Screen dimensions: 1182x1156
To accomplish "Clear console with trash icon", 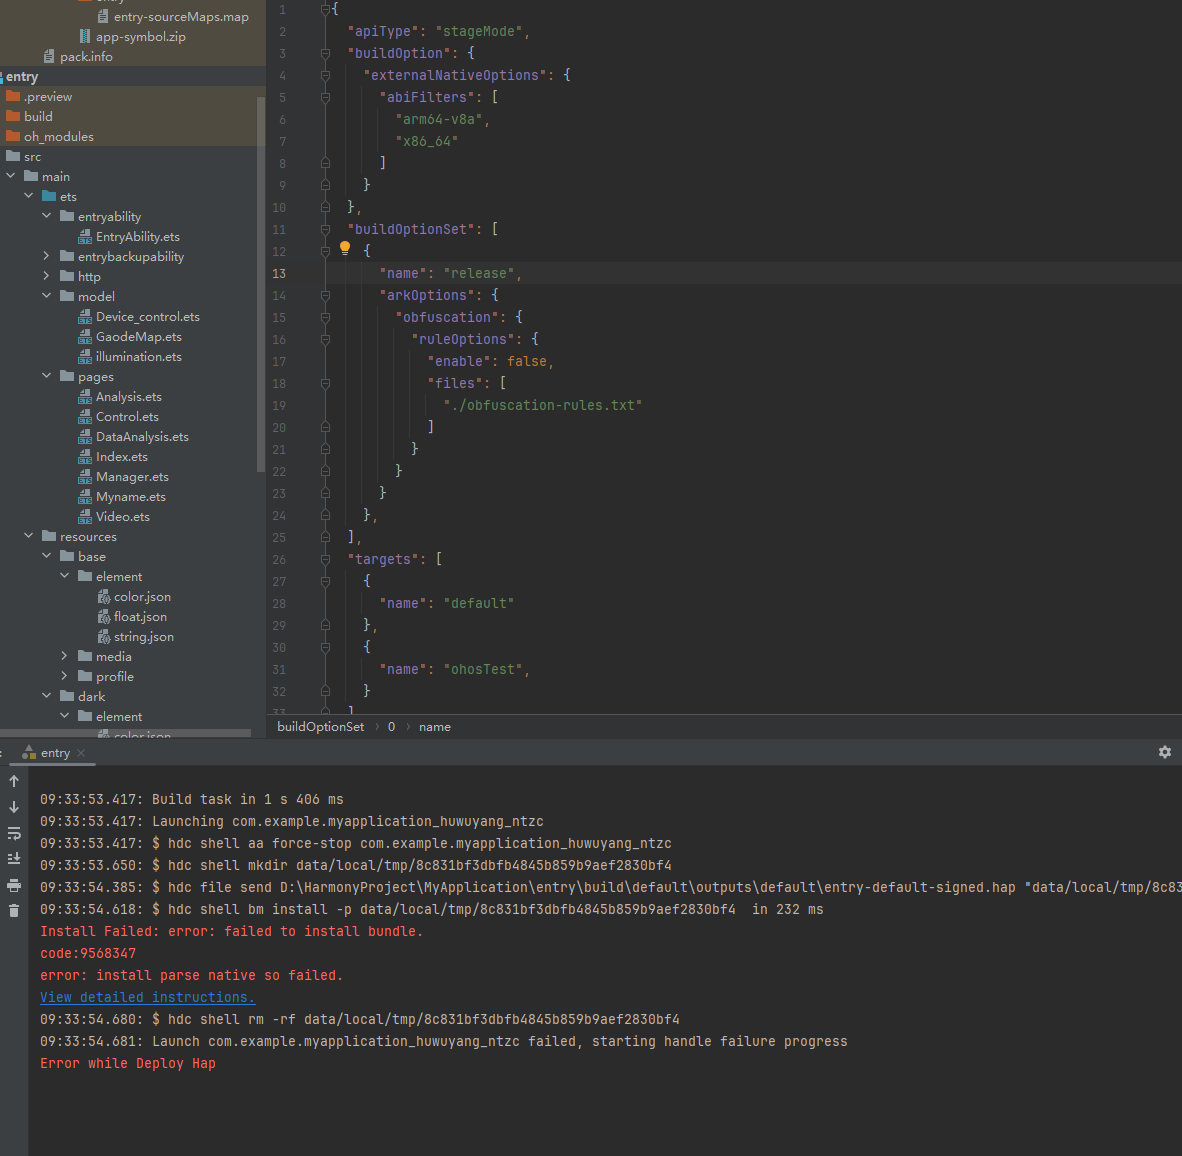I will pos(14,911).
